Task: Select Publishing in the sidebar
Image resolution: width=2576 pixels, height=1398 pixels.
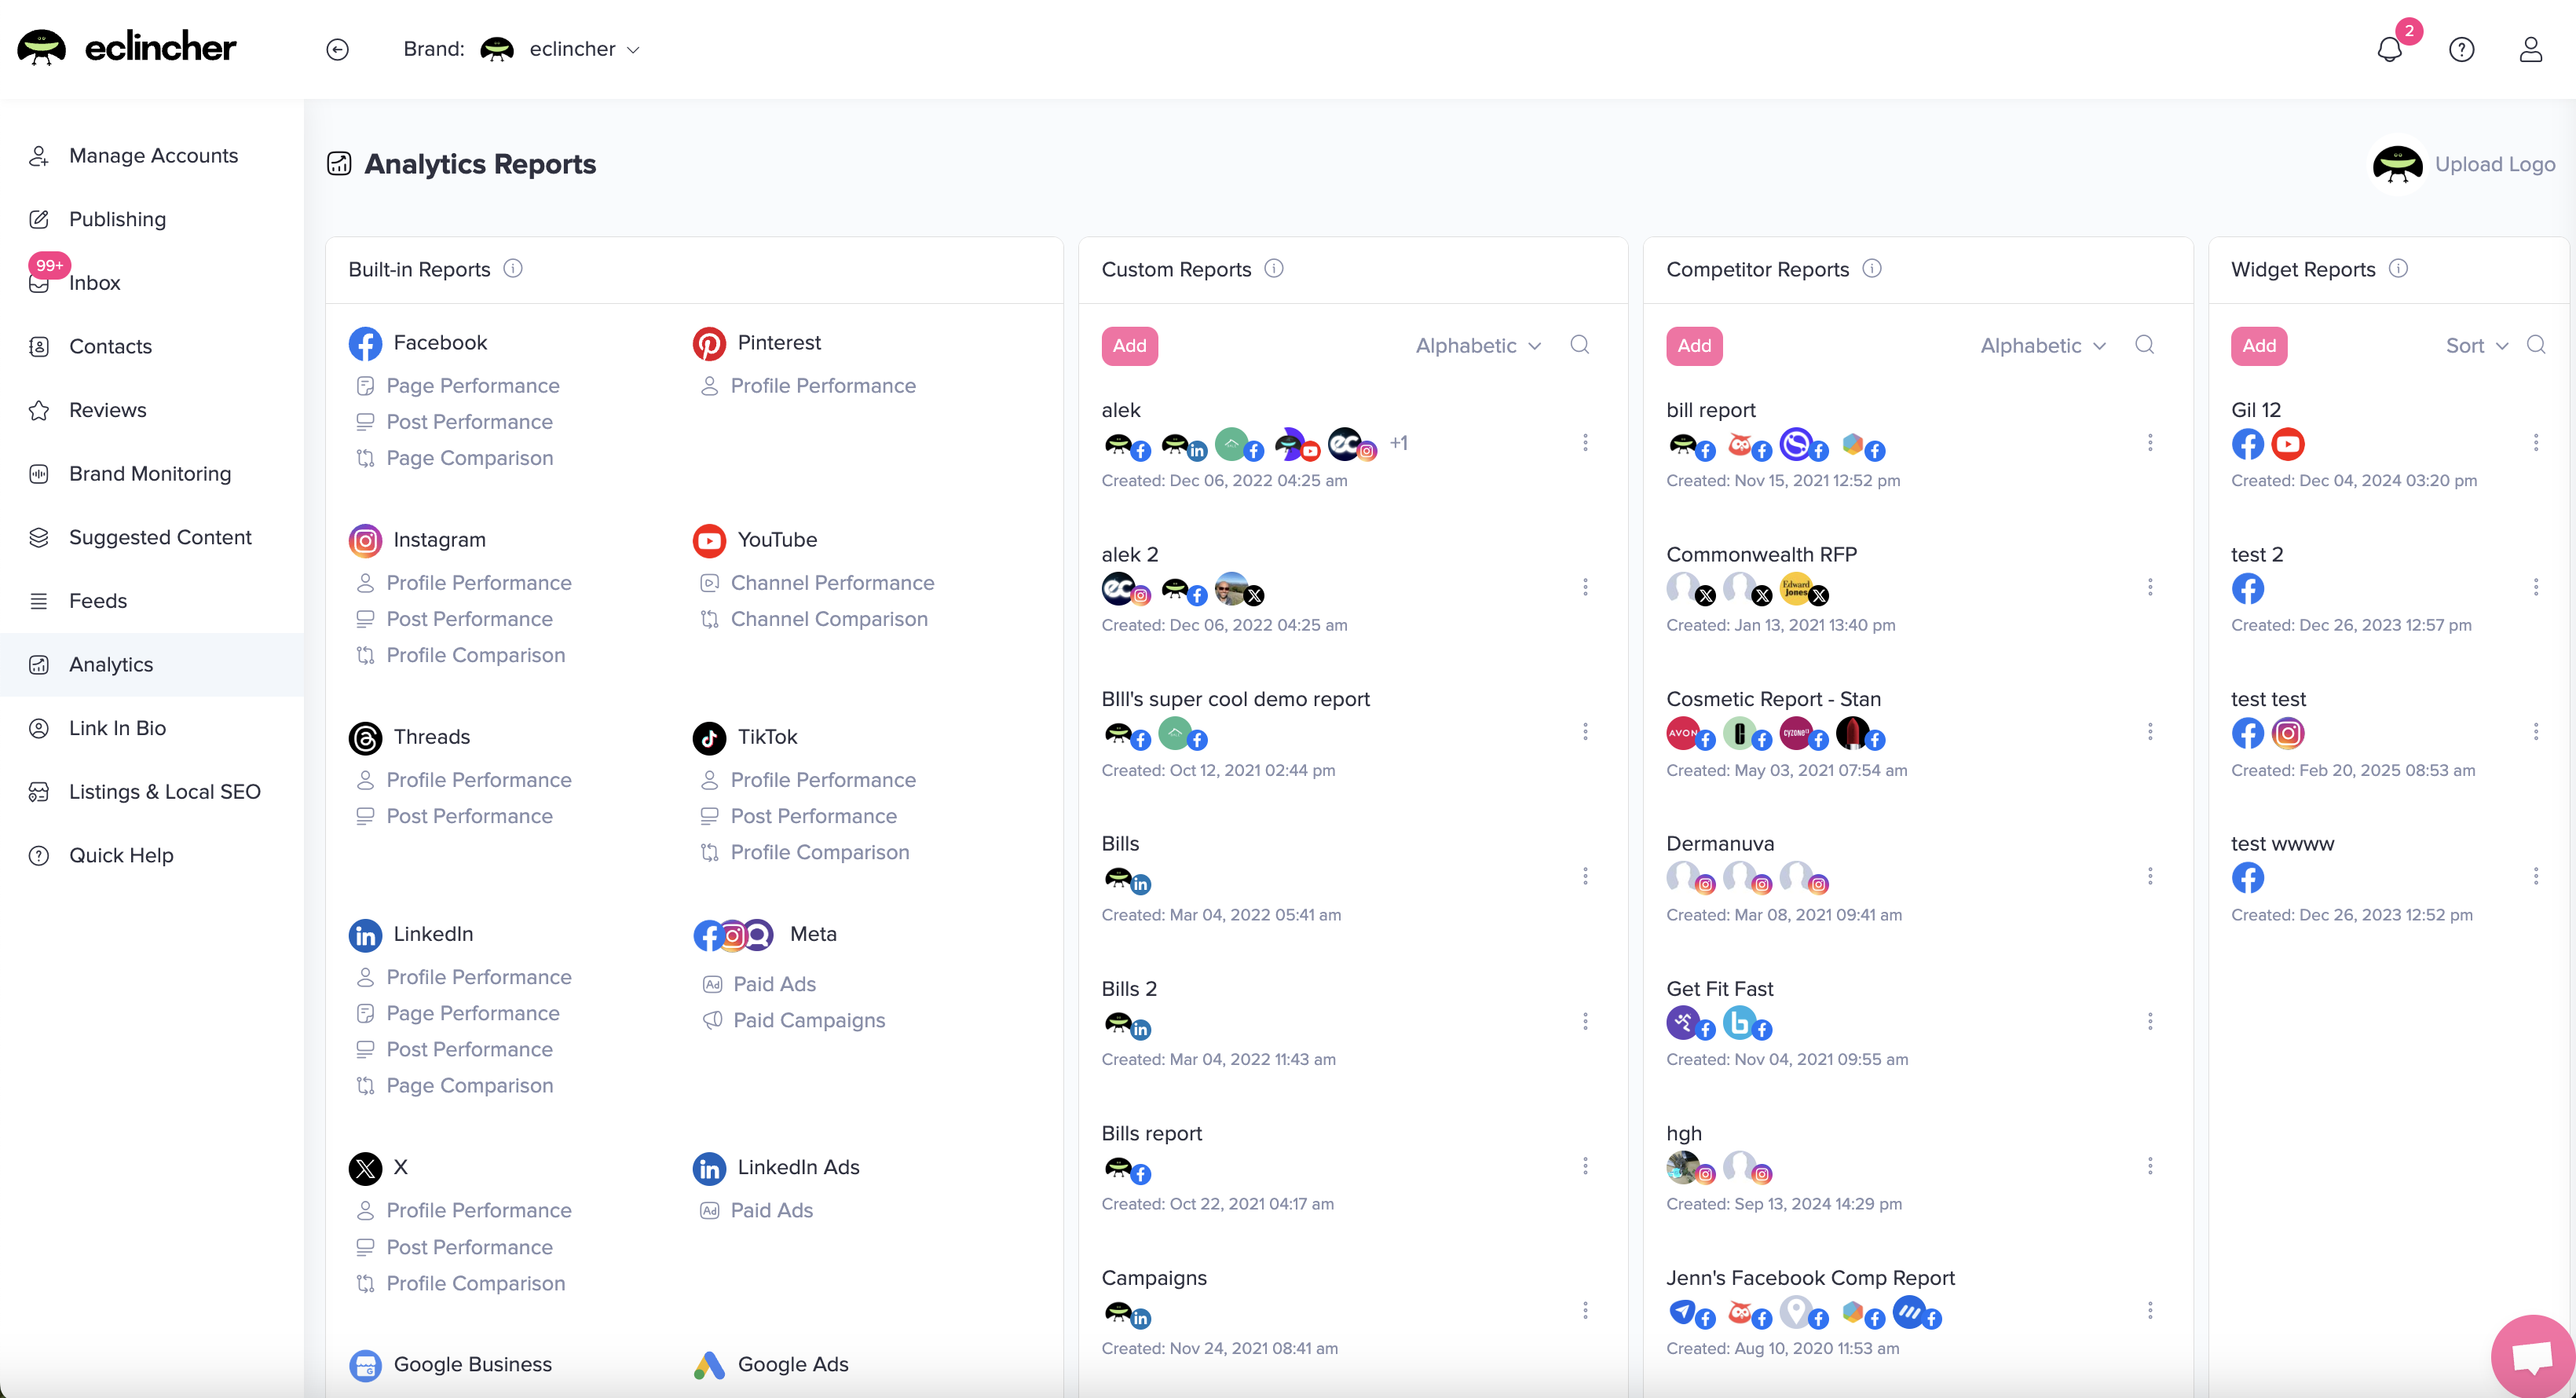Action: point(117,219)
